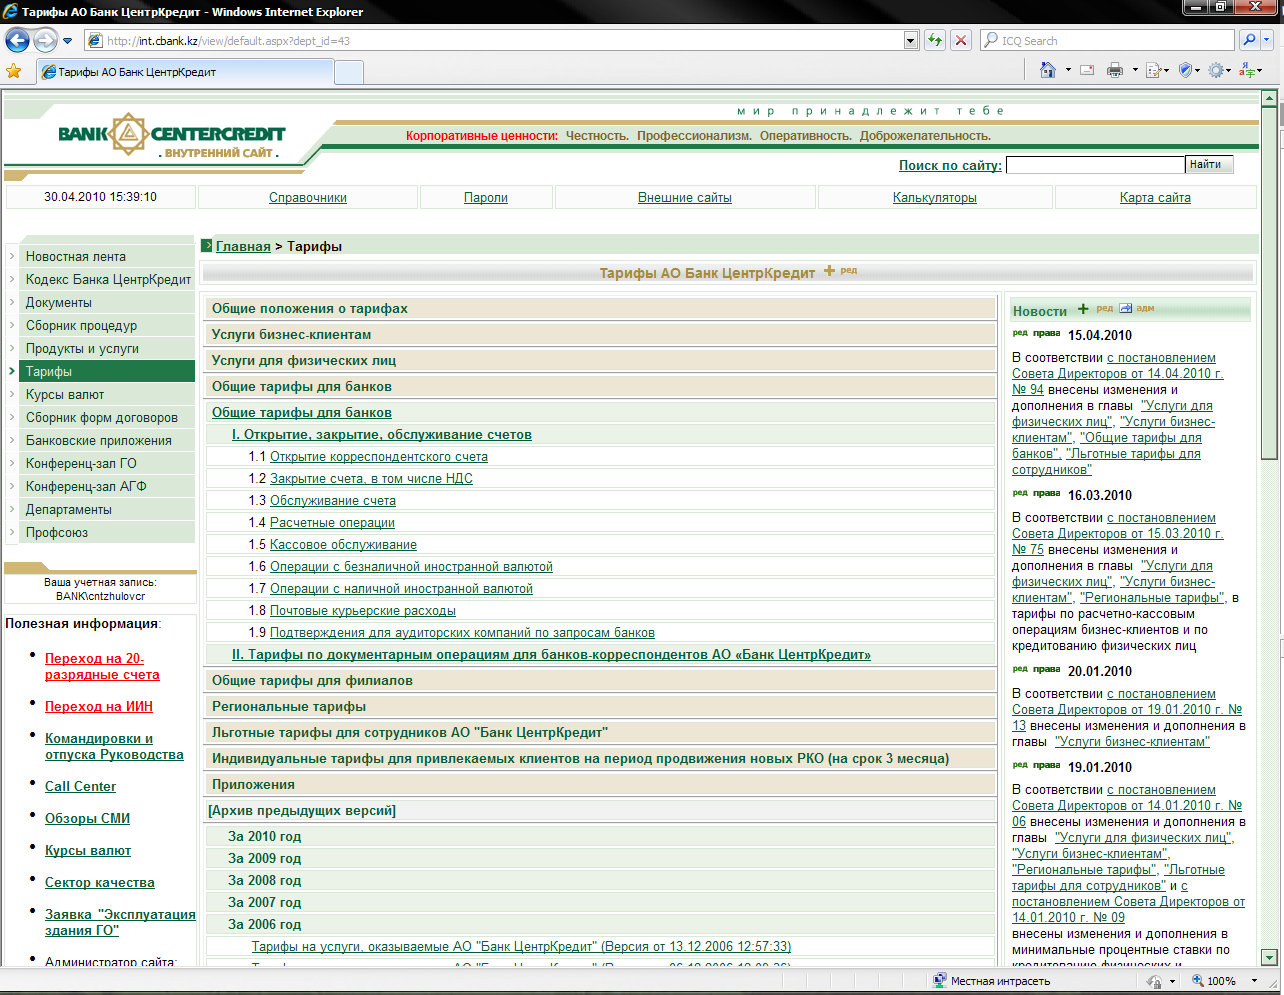
Task: Open the Tools gear menu icon
Action: coord(1220,70)
